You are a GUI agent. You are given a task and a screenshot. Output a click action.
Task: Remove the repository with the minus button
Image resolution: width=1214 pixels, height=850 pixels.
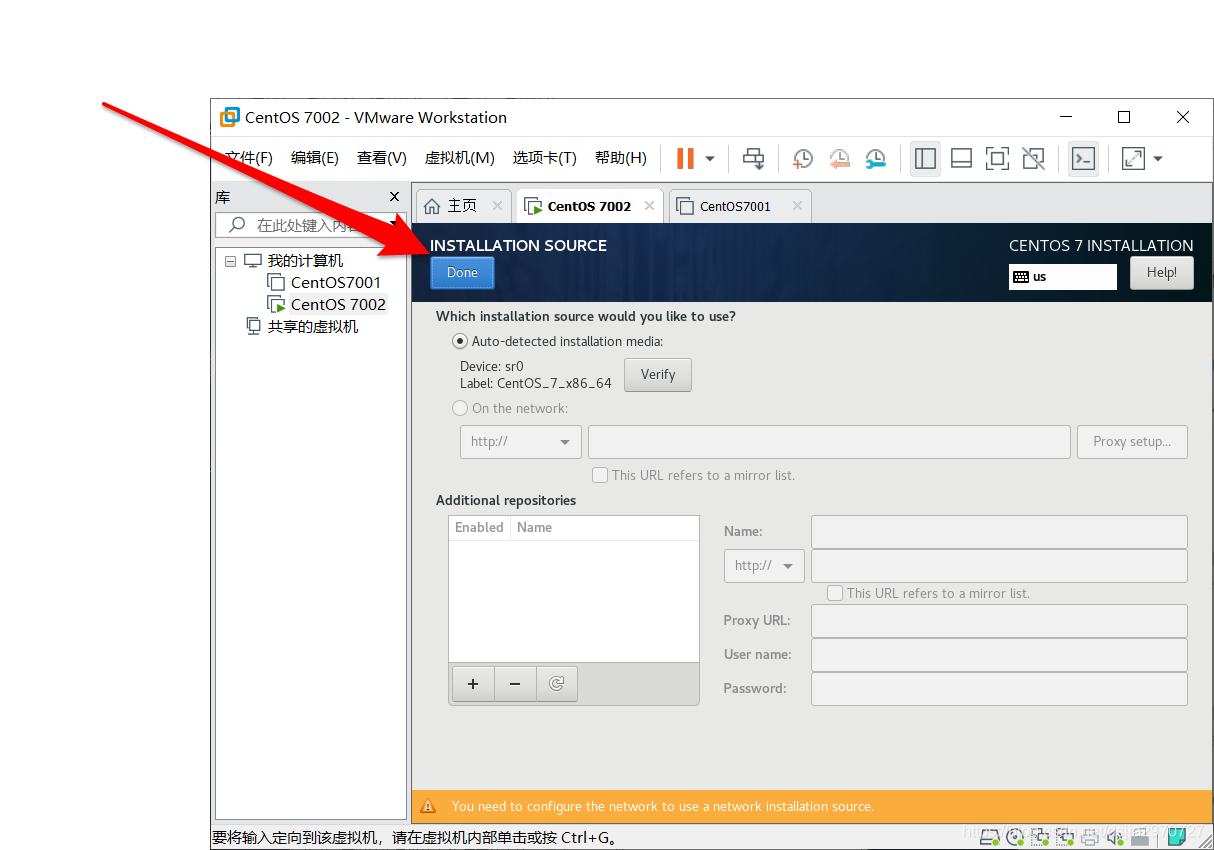pos(515,684)
